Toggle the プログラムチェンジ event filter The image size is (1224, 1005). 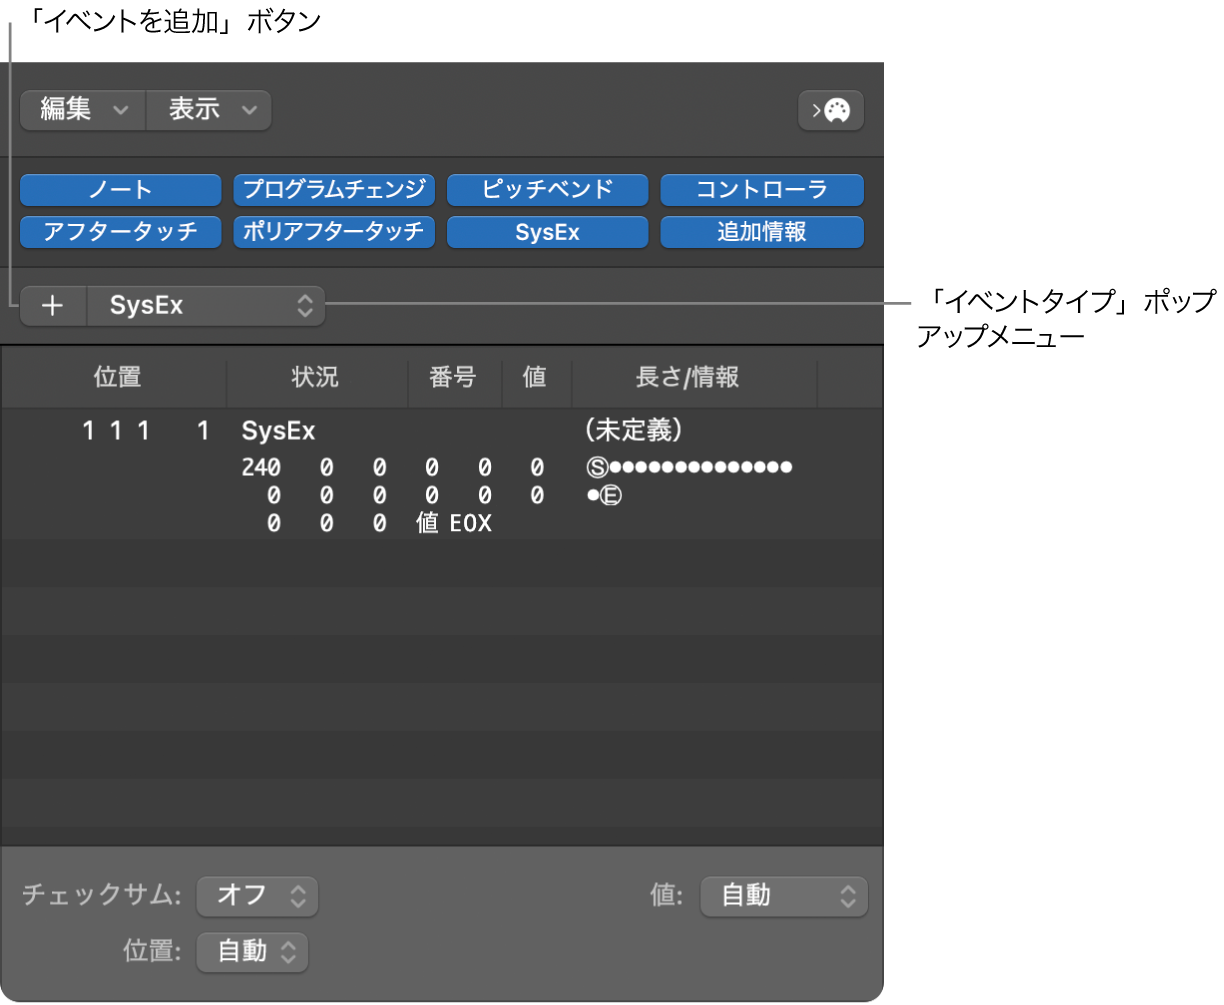click(x=334, y=189)
